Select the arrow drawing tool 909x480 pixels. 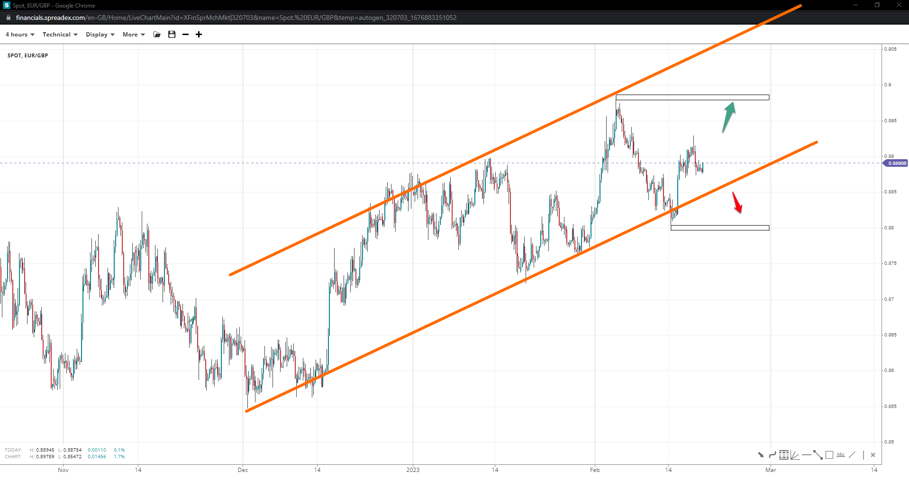tap(761, 455)
